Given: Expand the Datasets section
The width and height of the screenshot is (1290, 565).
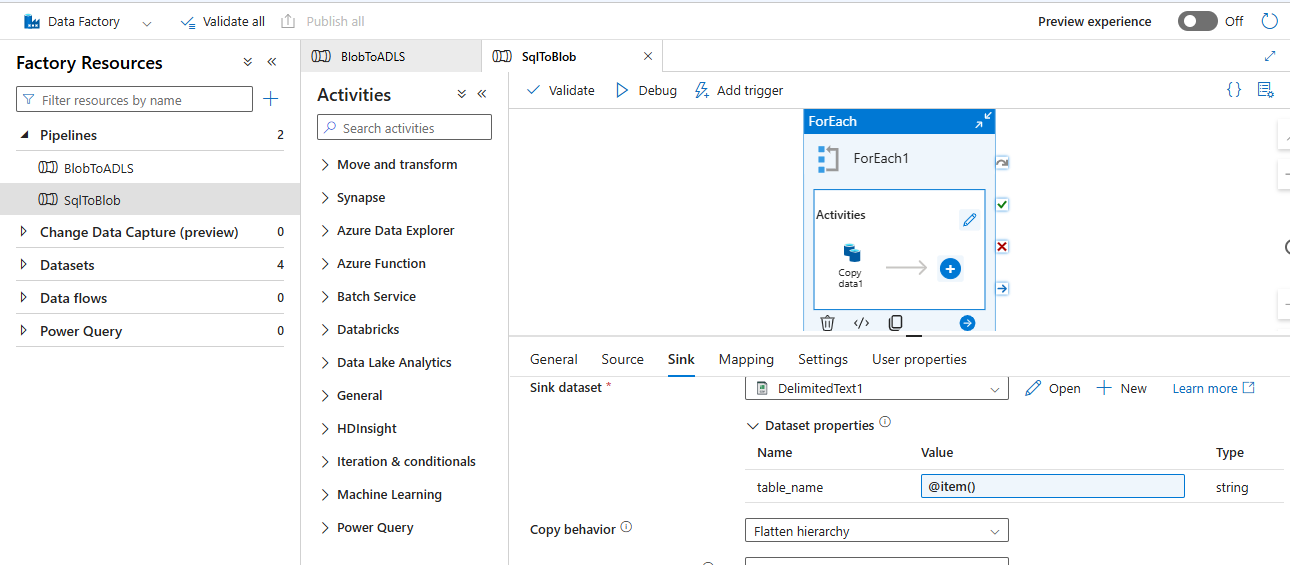Looking at the screenshot, I should tap(24, 265).
